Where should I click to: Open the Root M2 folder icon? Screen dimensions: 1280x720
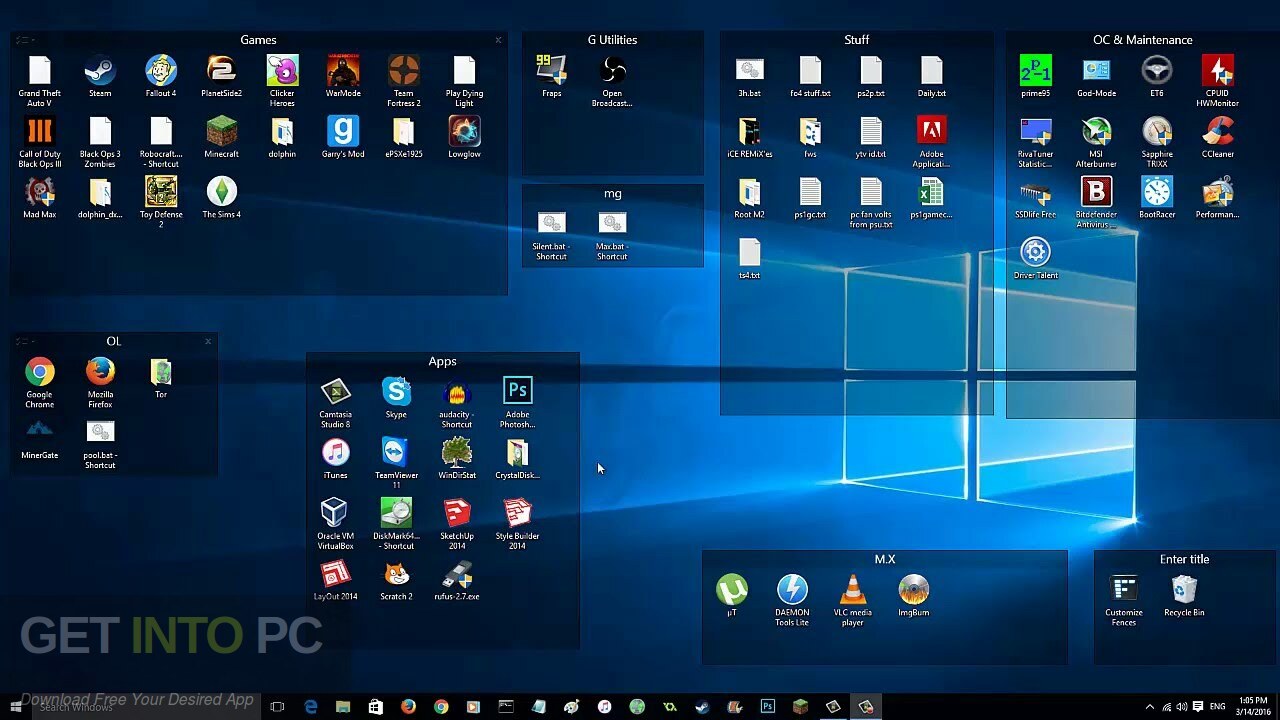pyautogui.click(x=749, y=198)
